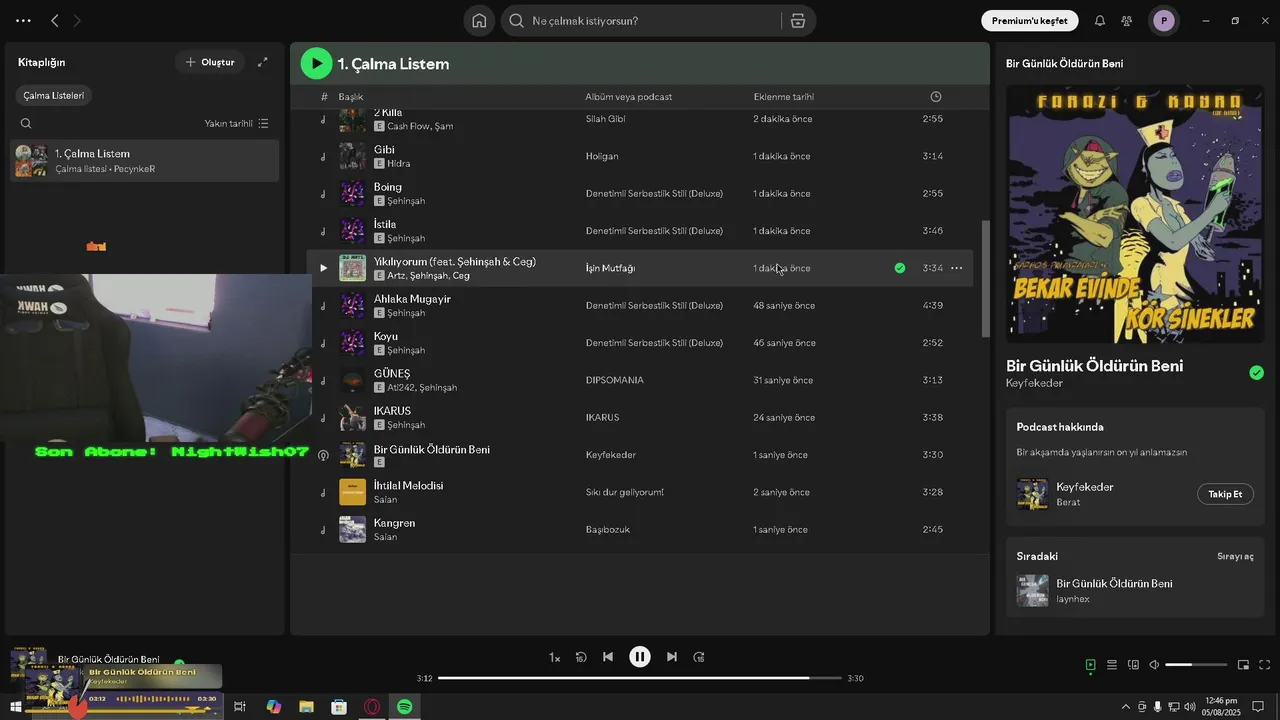Skip back 15 seconds
The height and width of the screenshot is (720, 1280).
click(x=581, y=657)
